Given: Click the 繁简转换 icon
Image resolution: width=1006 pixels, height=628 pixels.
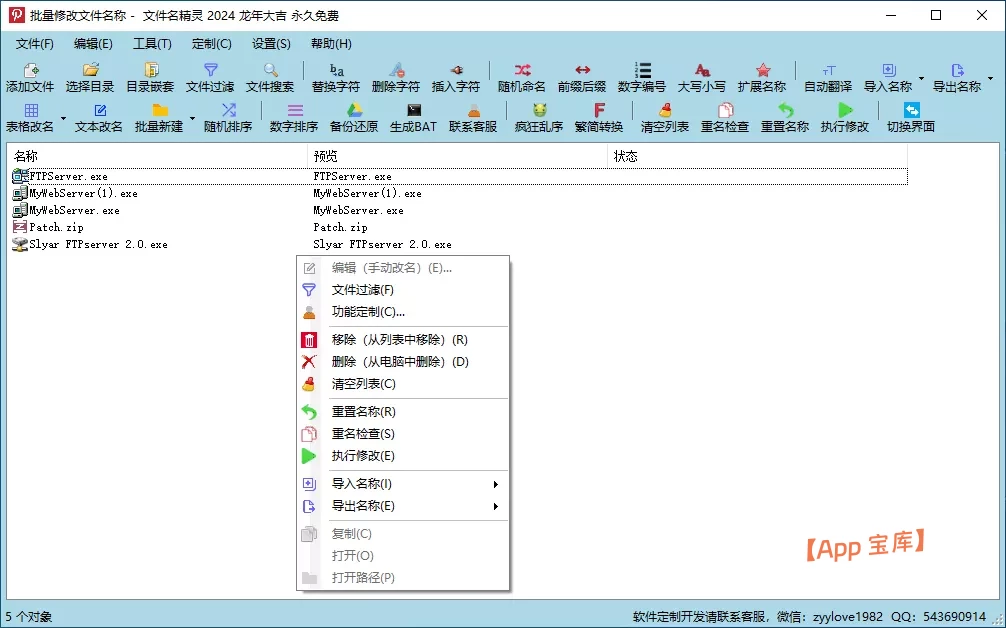Looking at the screenshot, I should (x=599, y=118).
